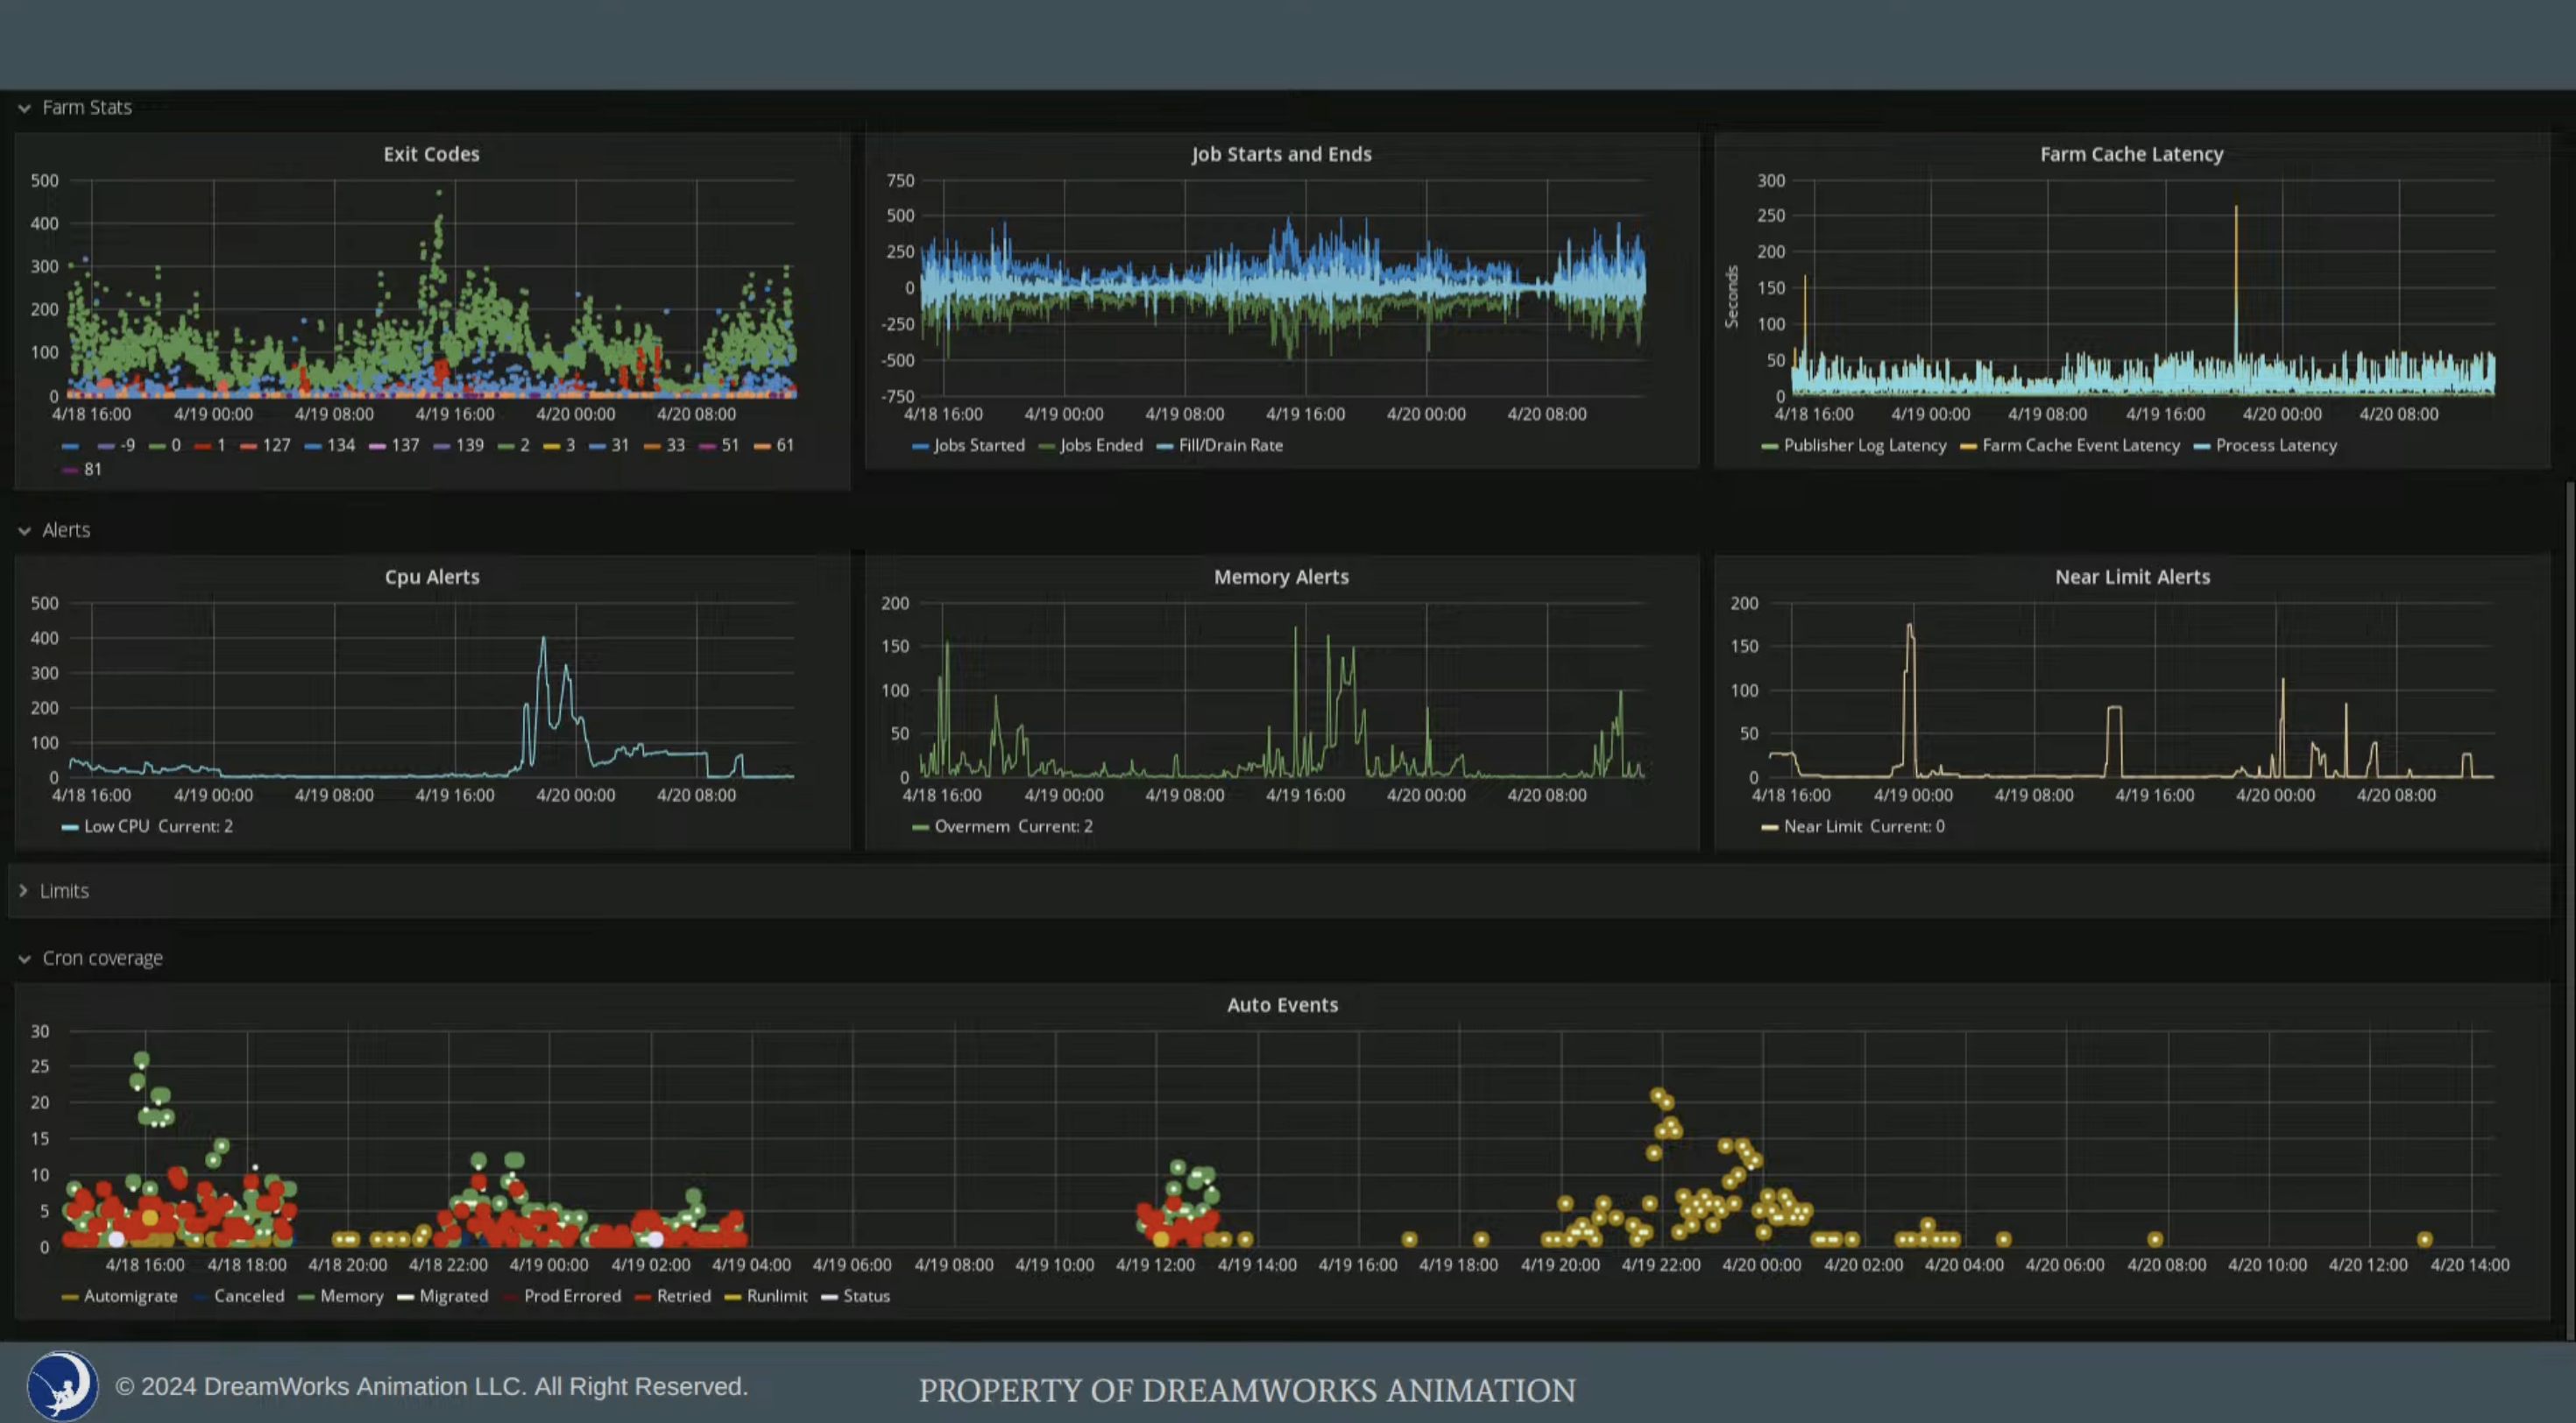Collapse the Alerts row chevron
Image resolution: width=2576 pixels, height=1423 pixels.
[24, 531]
